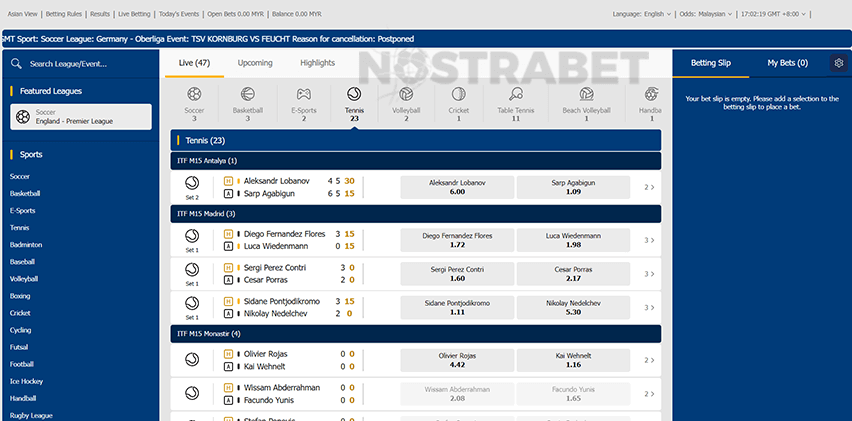Image resolution: width=852 pixels, height=421 pixels.
Task: Click the A away badge beside Sarp Agabigun
Action: pyautogui.click(x=229, y=193)
